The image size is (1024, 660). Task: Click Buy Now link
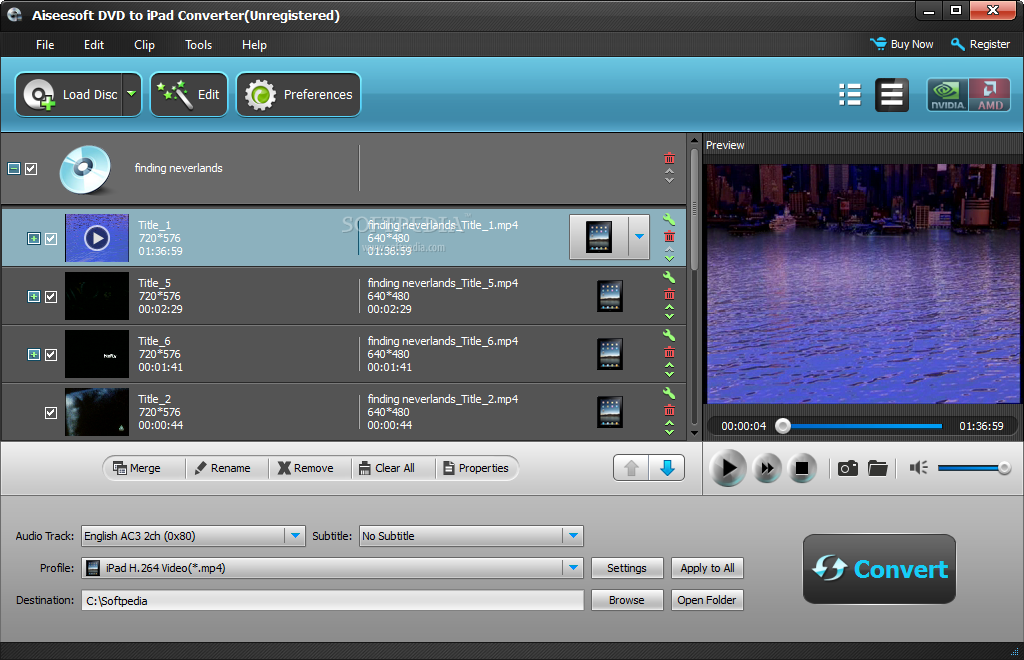point(902,44)
